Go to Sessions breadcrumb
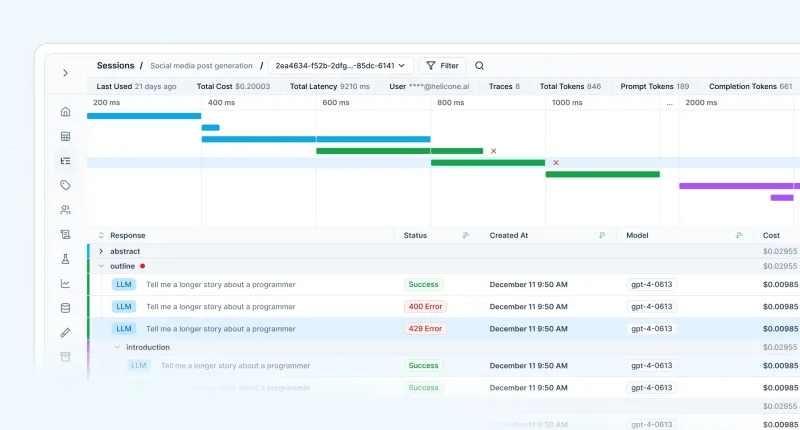800x430 pixels. (x=115, y=65)
